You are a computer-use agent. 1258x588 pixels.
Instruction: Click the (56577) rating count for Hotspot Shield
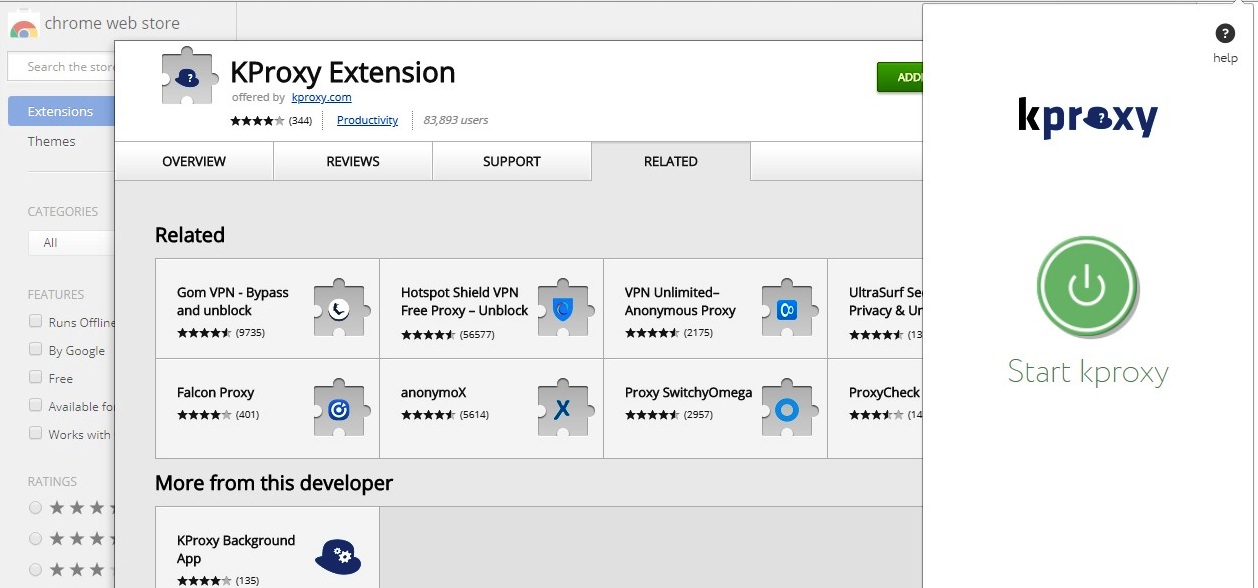477,333
